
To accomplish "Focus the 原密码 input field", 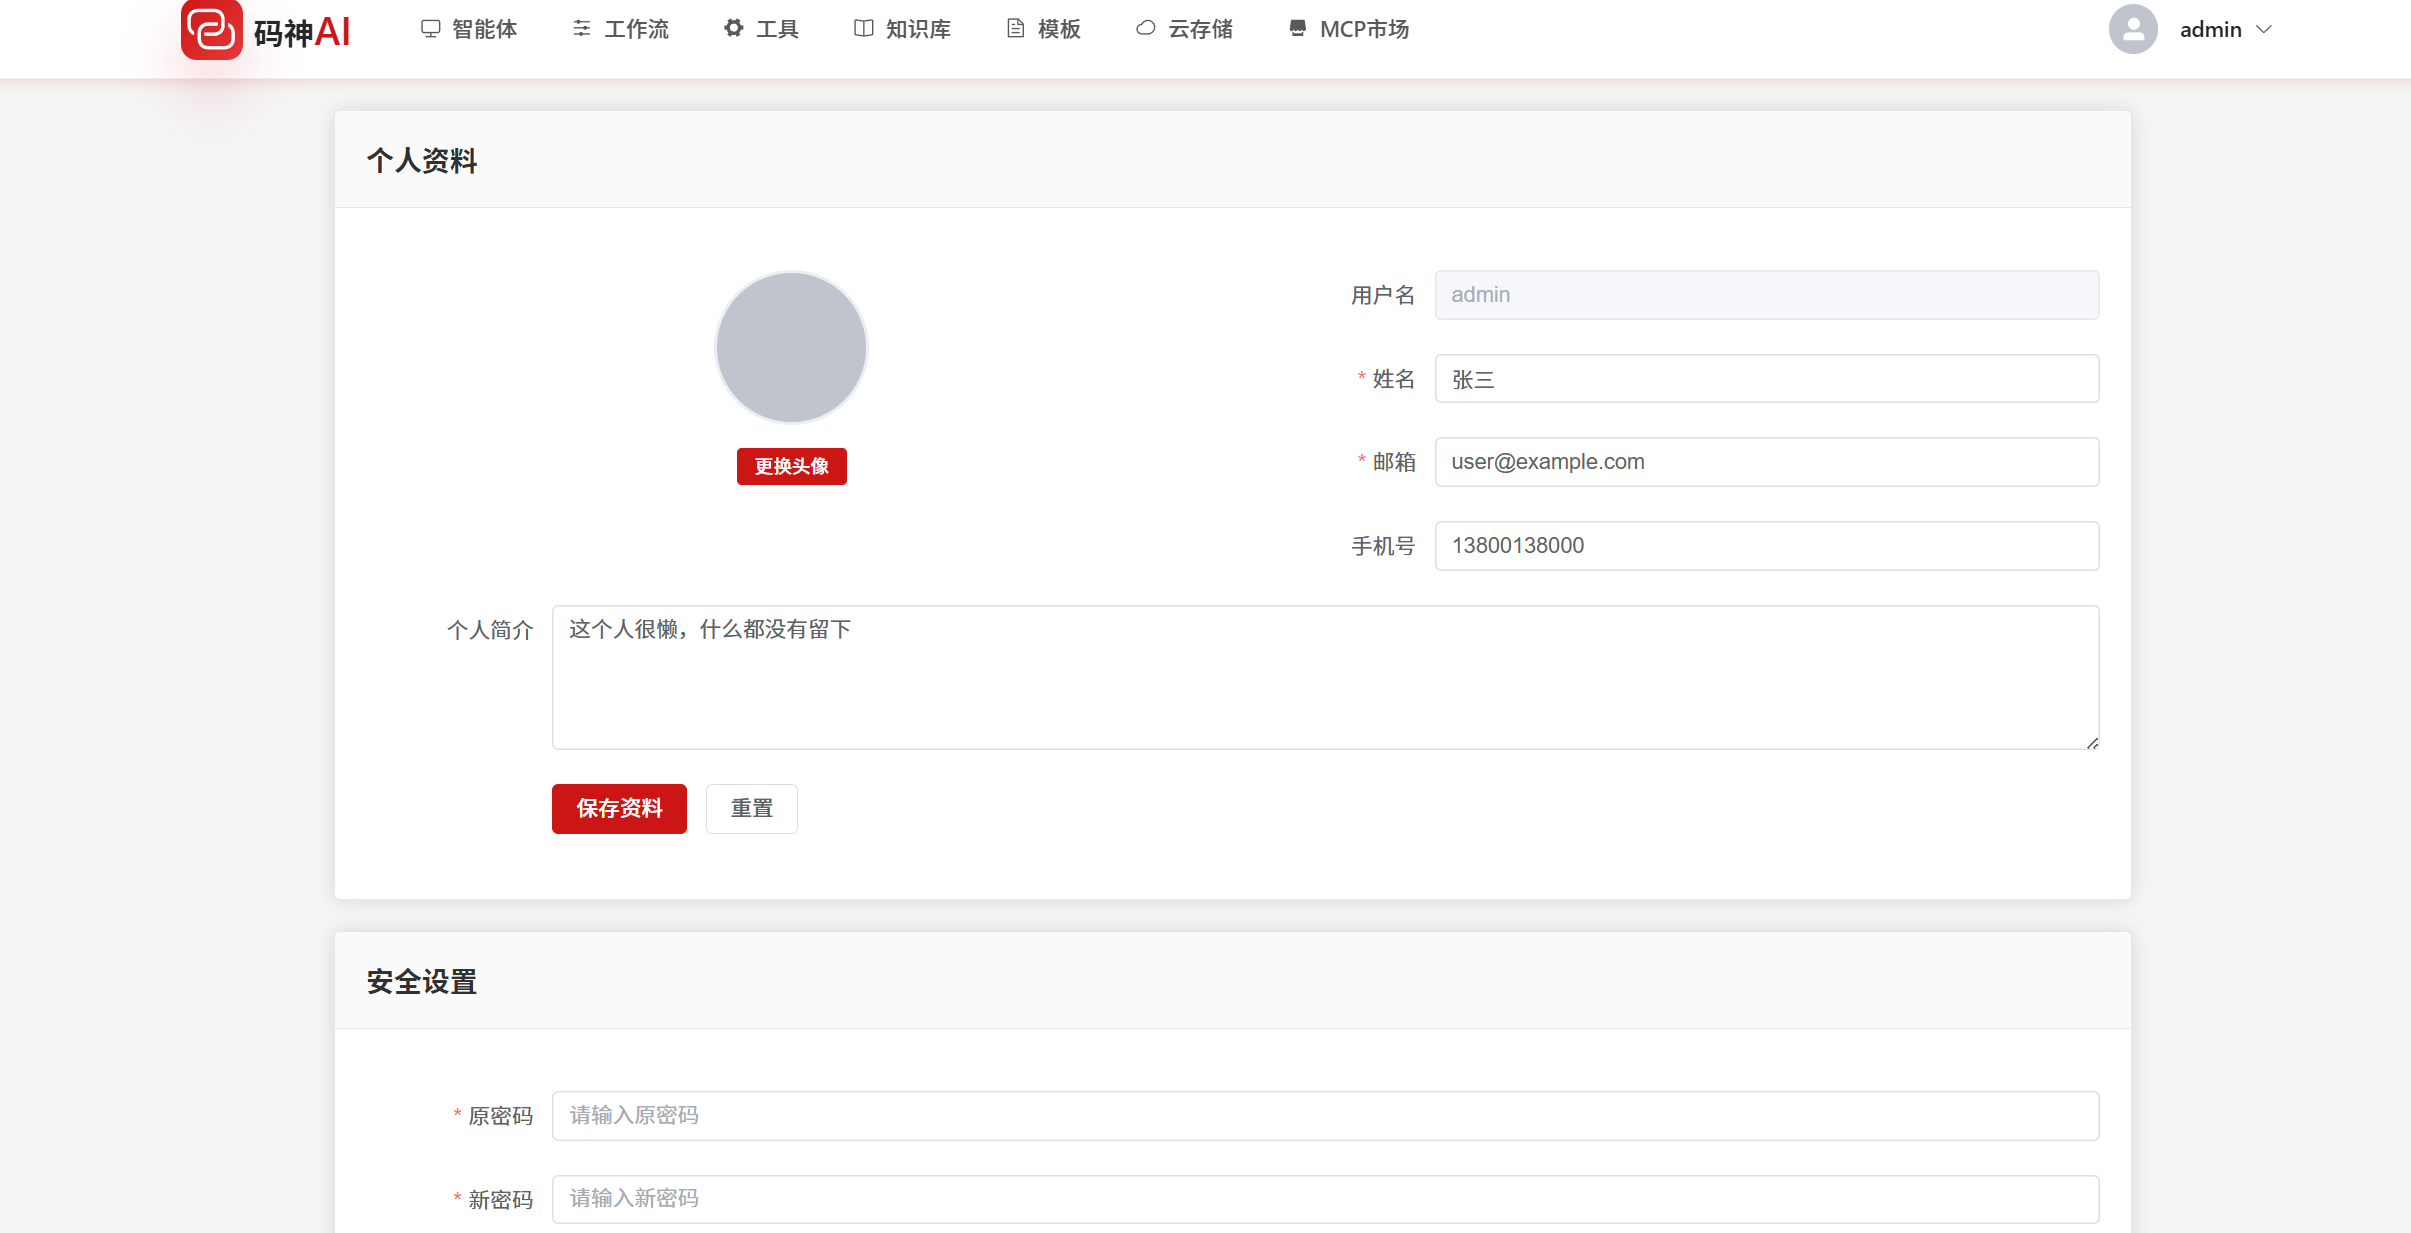I will point(1324,1115).
